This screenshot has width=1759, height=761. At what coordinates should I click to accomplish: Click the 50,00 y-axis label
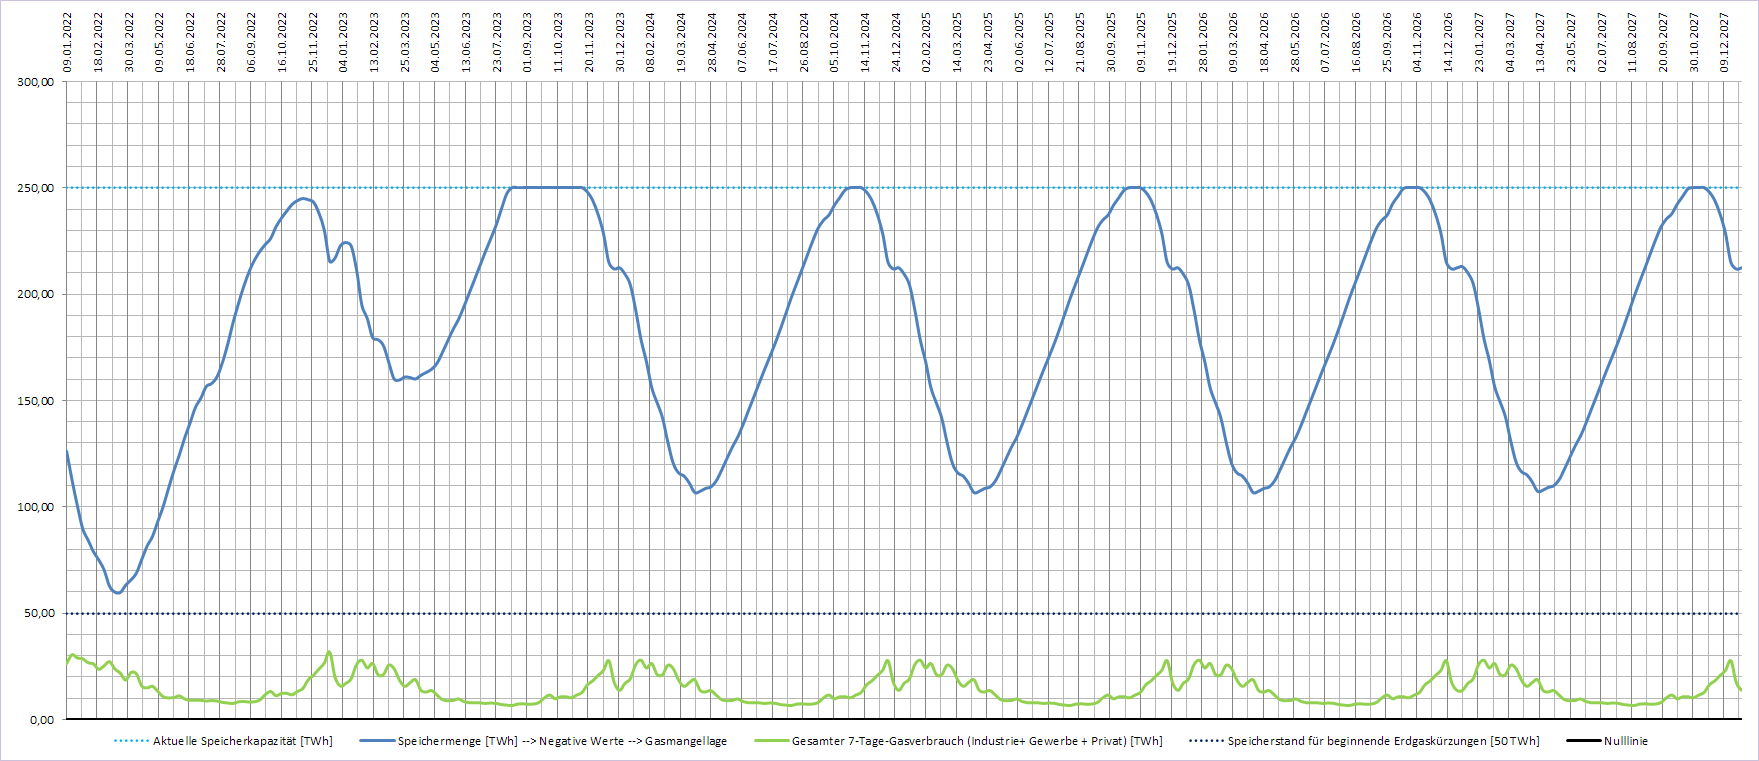click(x=39, y=613)
